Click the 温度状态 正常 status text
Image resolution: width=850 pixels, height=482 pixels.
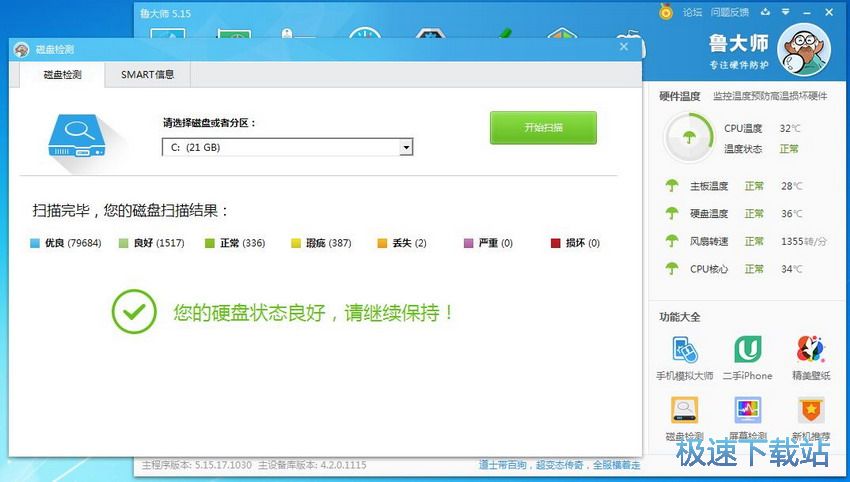[x=789, y=149]
